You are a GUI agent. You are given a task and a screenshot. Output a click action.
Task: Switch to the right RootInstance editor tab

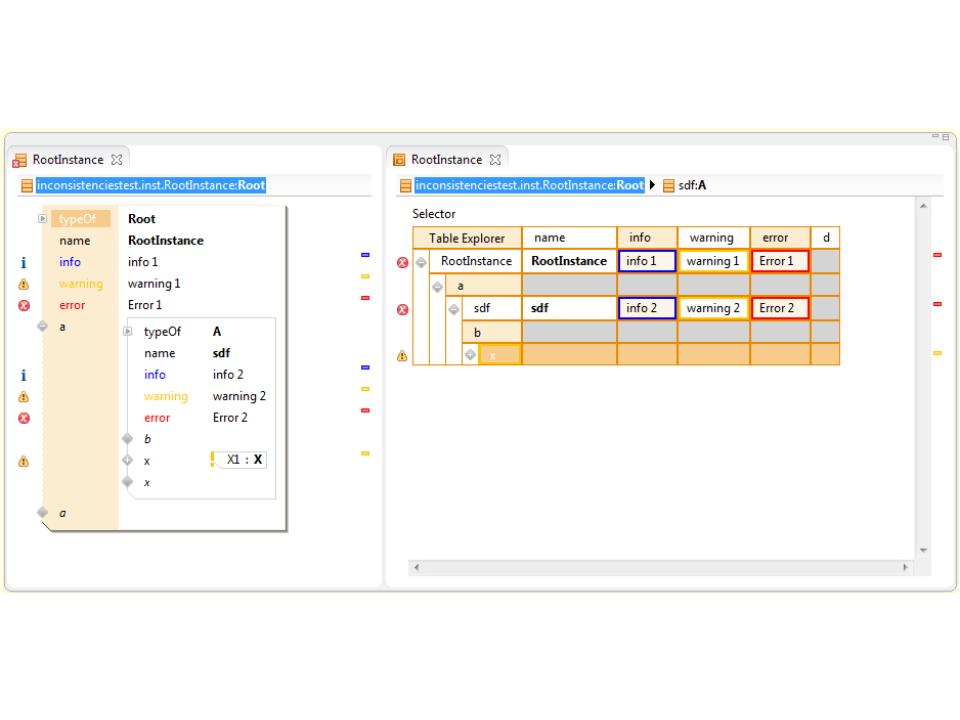(x=446, y=160)
